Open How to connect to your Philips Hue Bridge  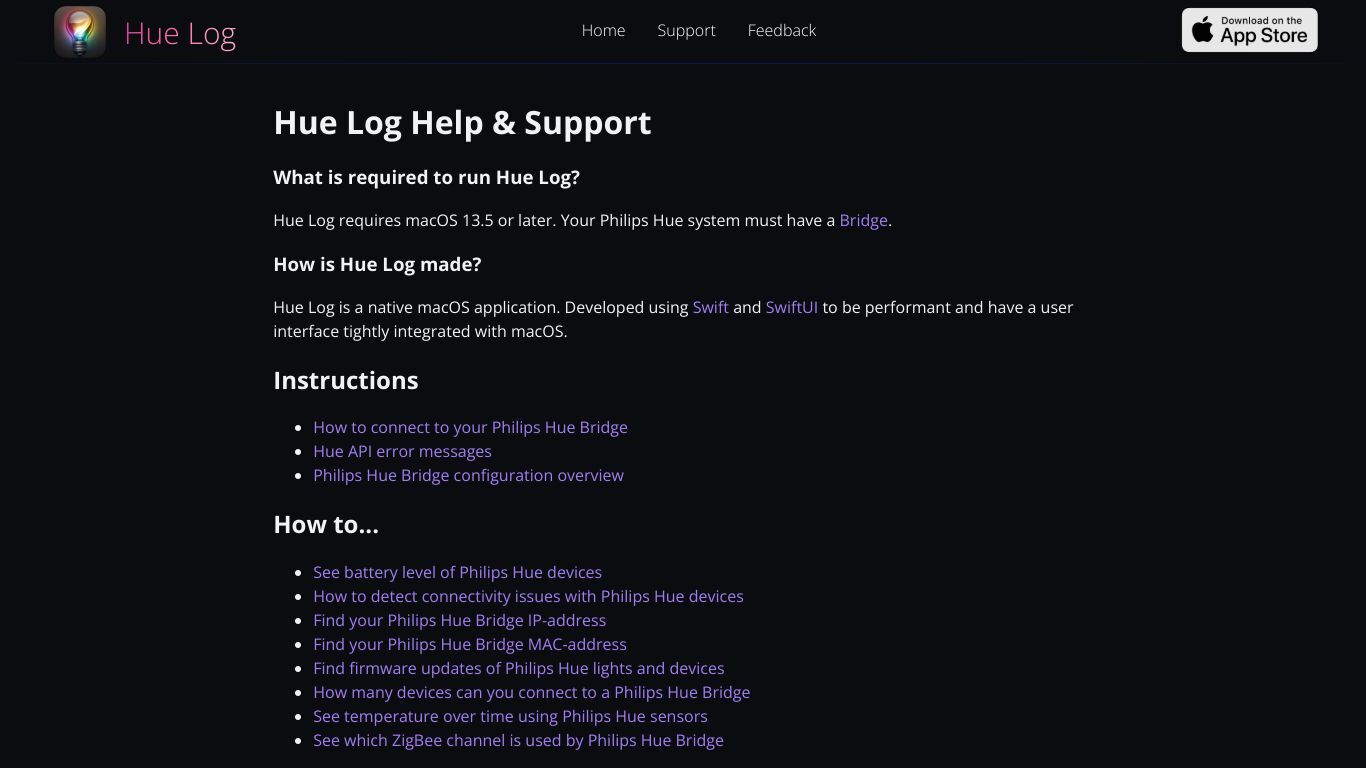[470, 427]
